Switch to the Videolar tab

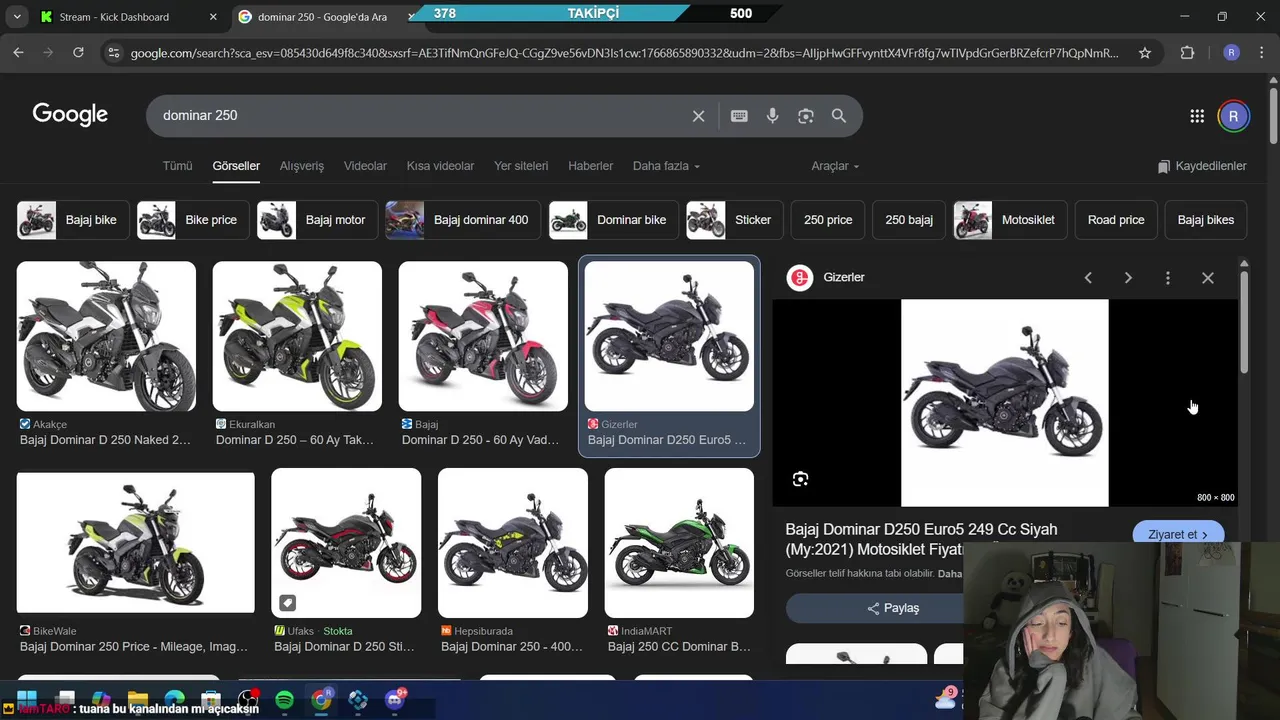click(365, 166)
